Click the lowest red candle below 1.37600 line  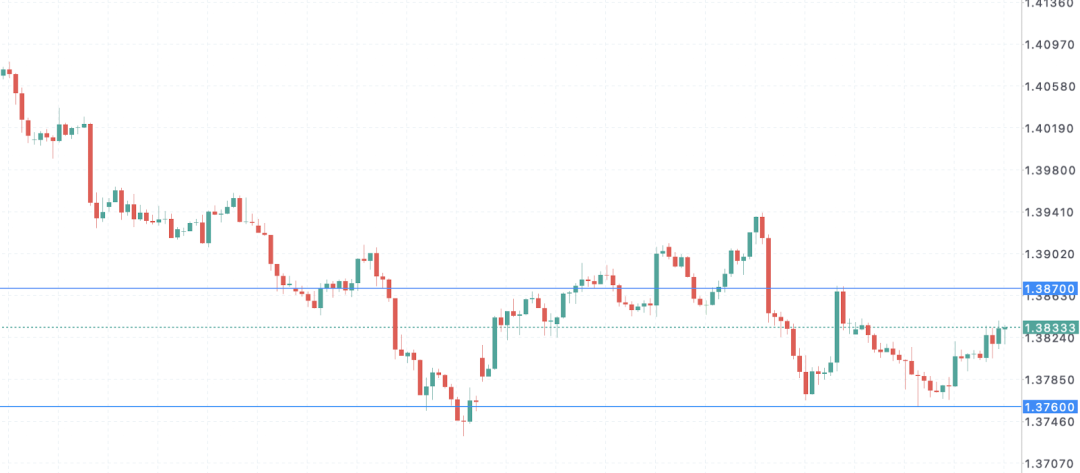coord(457,410)
